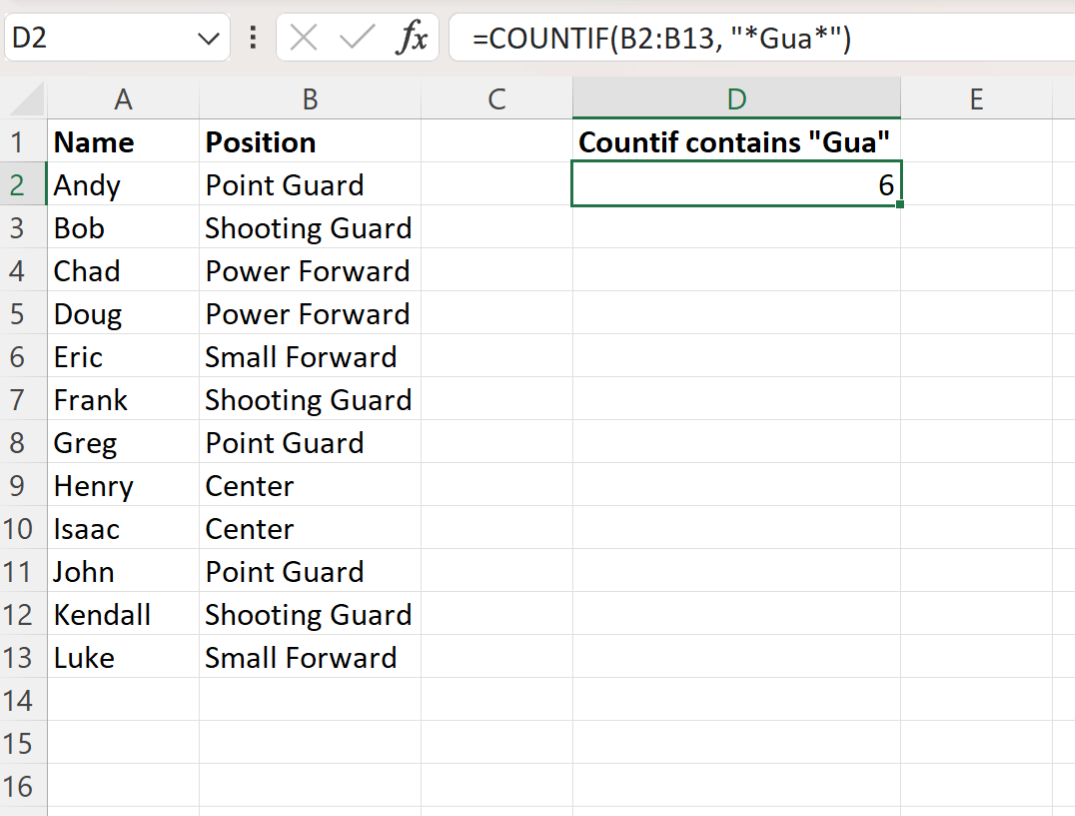Click the cell containing Countif contains "Gua"
This screenshot has height=816, width=1075.
coord(736,141)
